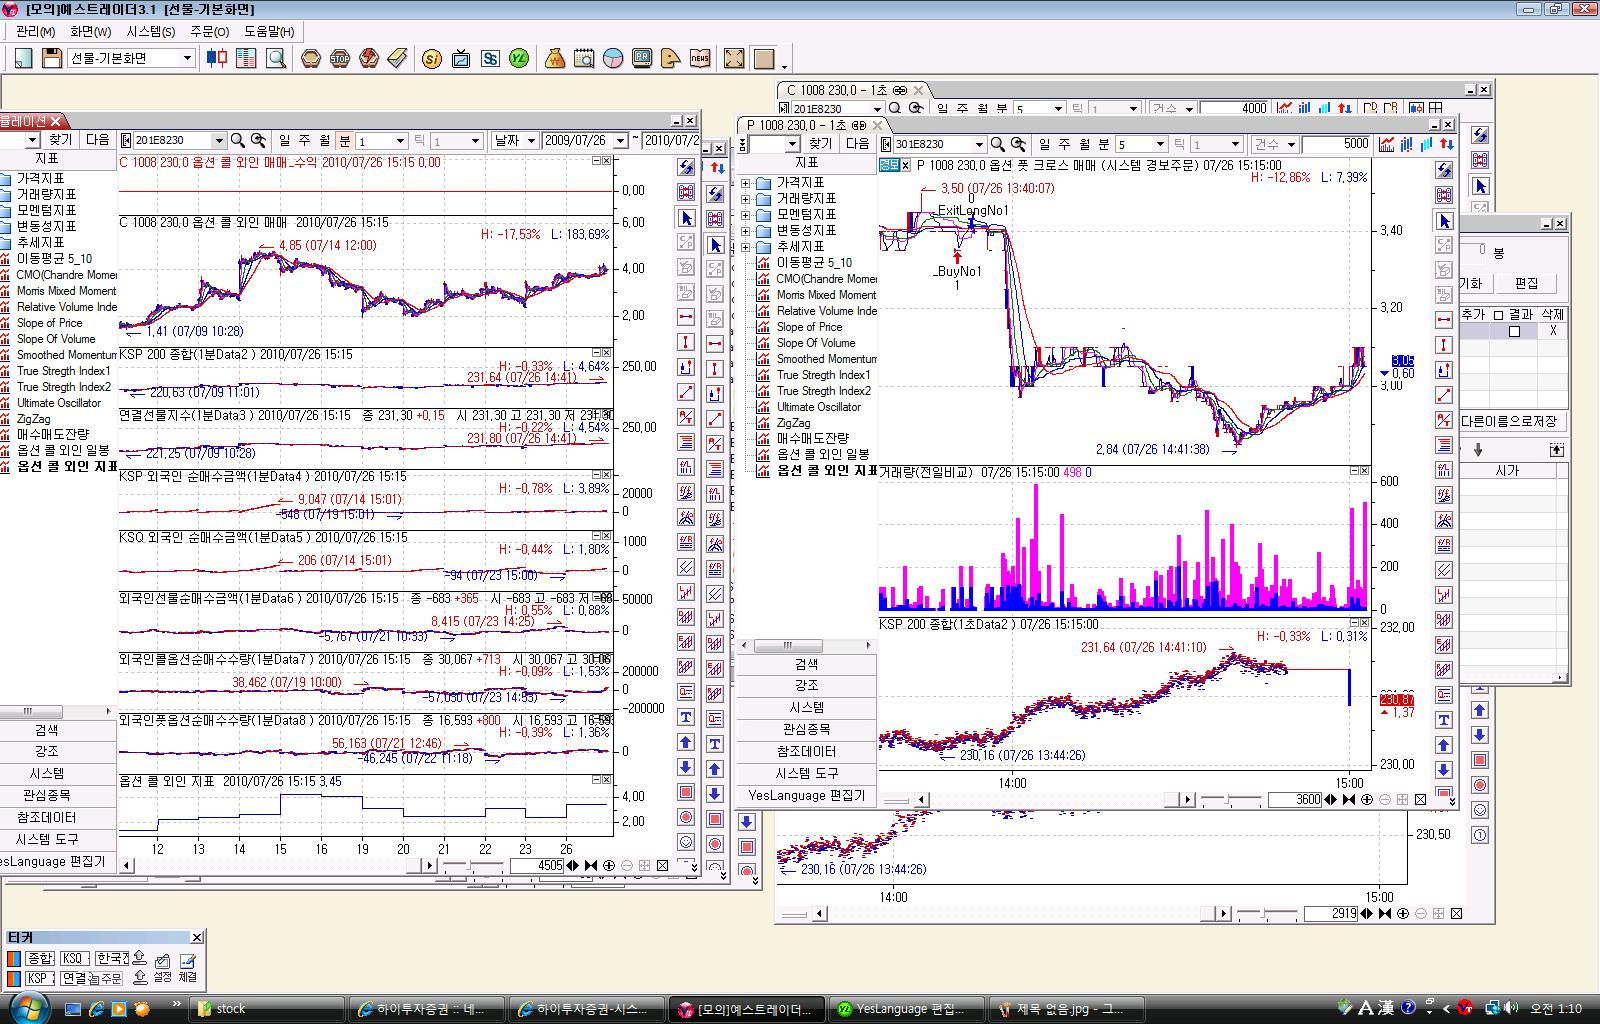This screenshot has height=1024, width=1600.
Task: Click the red-blue up/down arrows icon beside 5000 field
Action: point(1446,144)
